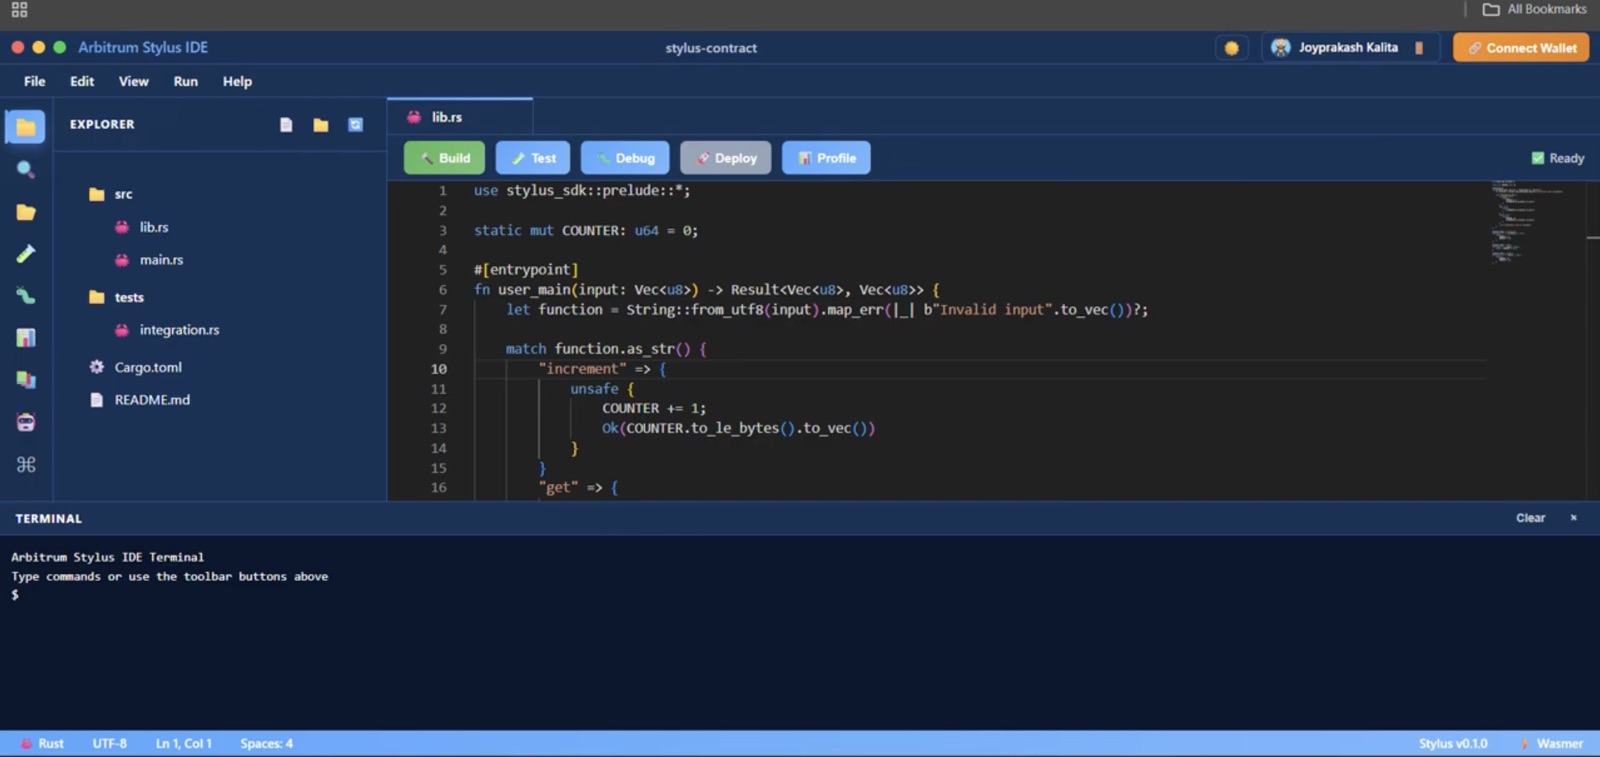Click the open-folder icon in the sidebar
Viewport: 1600px width, 757px height.
tap(26, 212)
